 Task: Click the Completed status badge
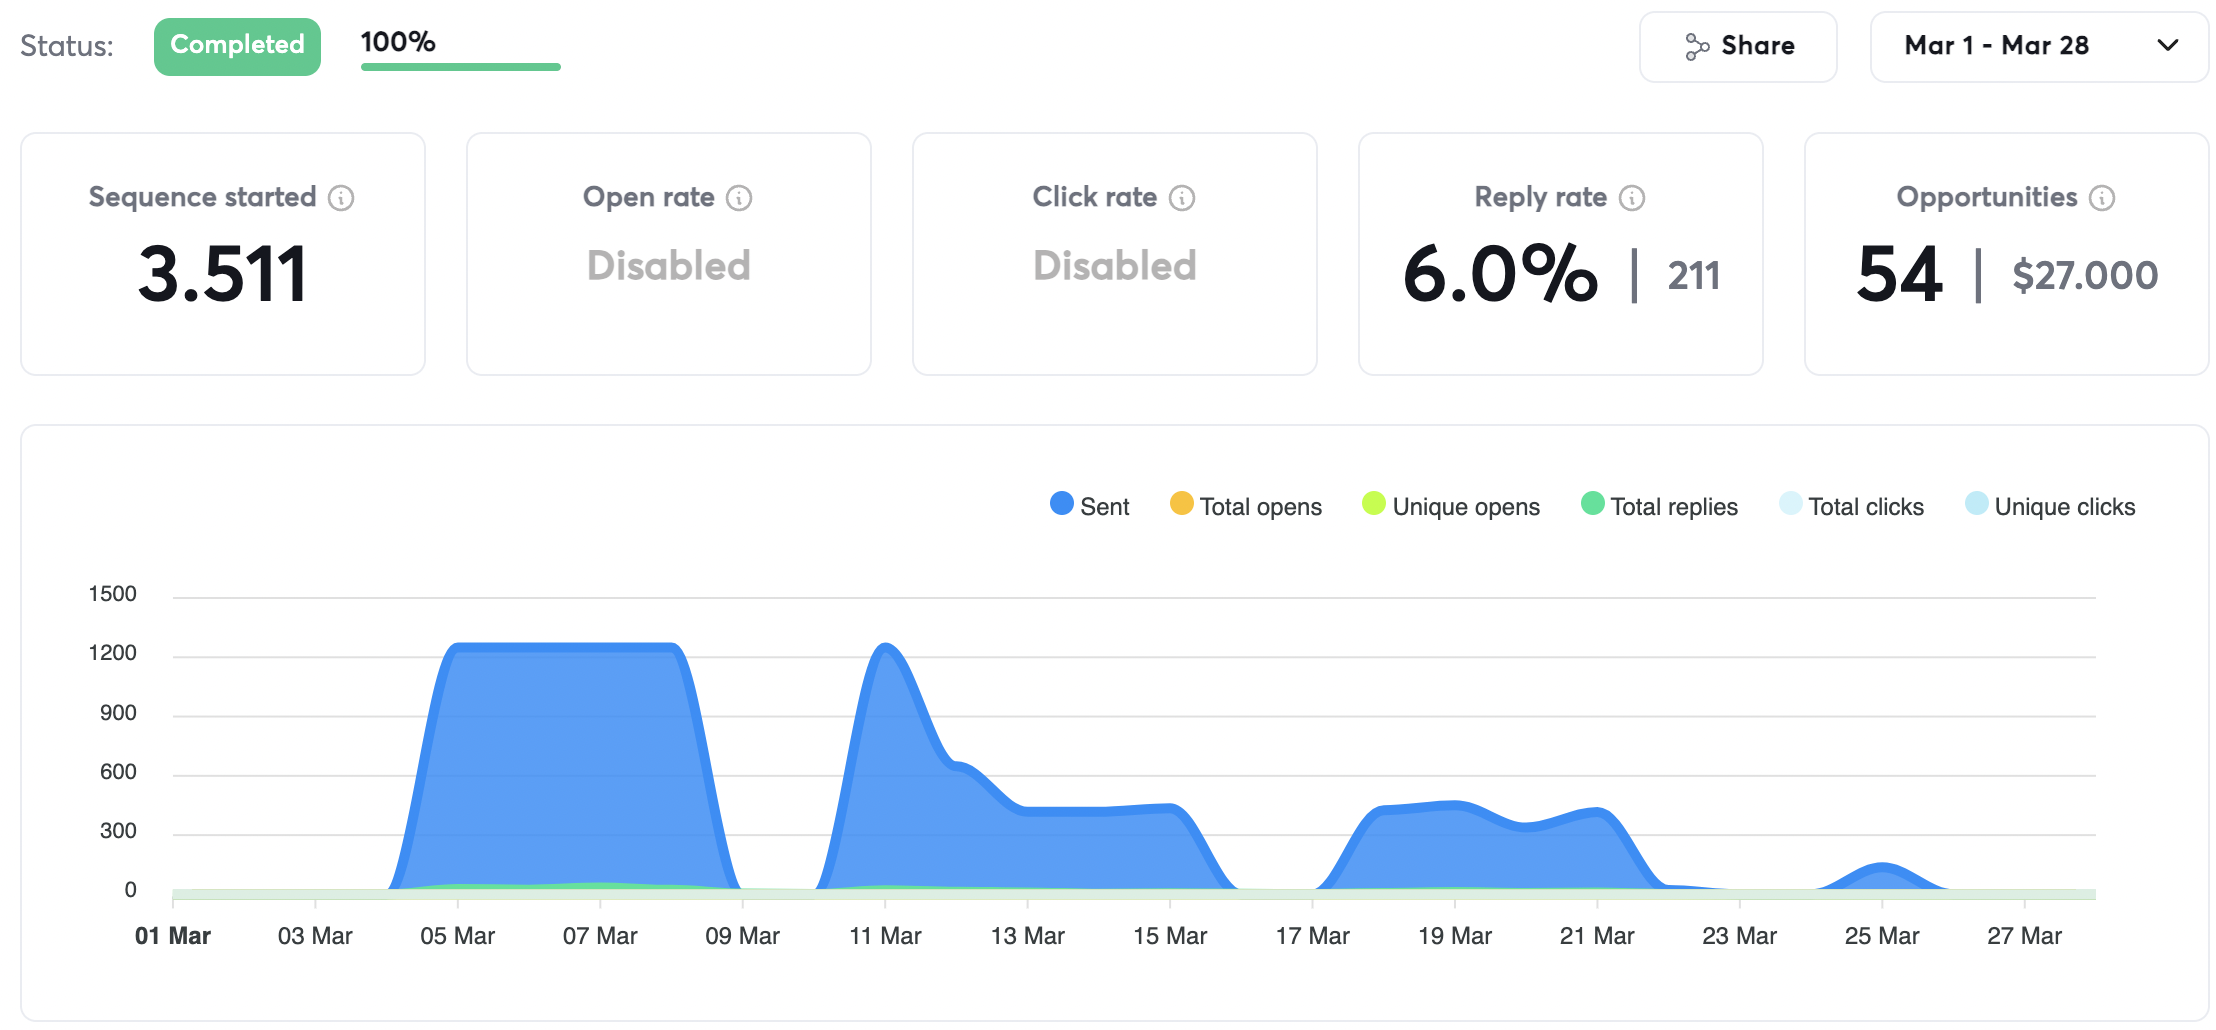tap(237, 46)
